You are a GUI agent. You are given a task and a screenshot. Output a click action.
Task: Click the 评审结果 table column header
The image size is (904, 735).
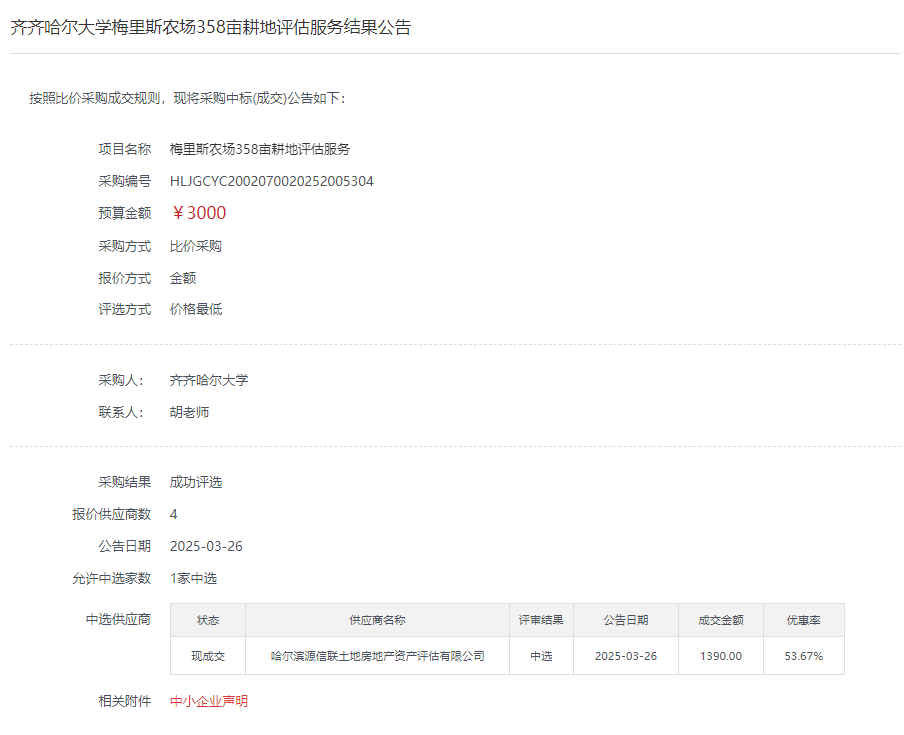pyautogui.click(x=541, y=620)
